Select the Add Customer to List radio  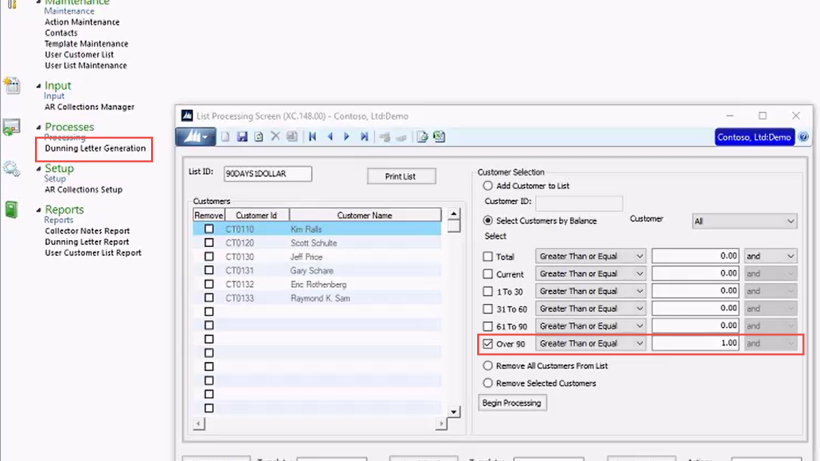click(488, 186)
